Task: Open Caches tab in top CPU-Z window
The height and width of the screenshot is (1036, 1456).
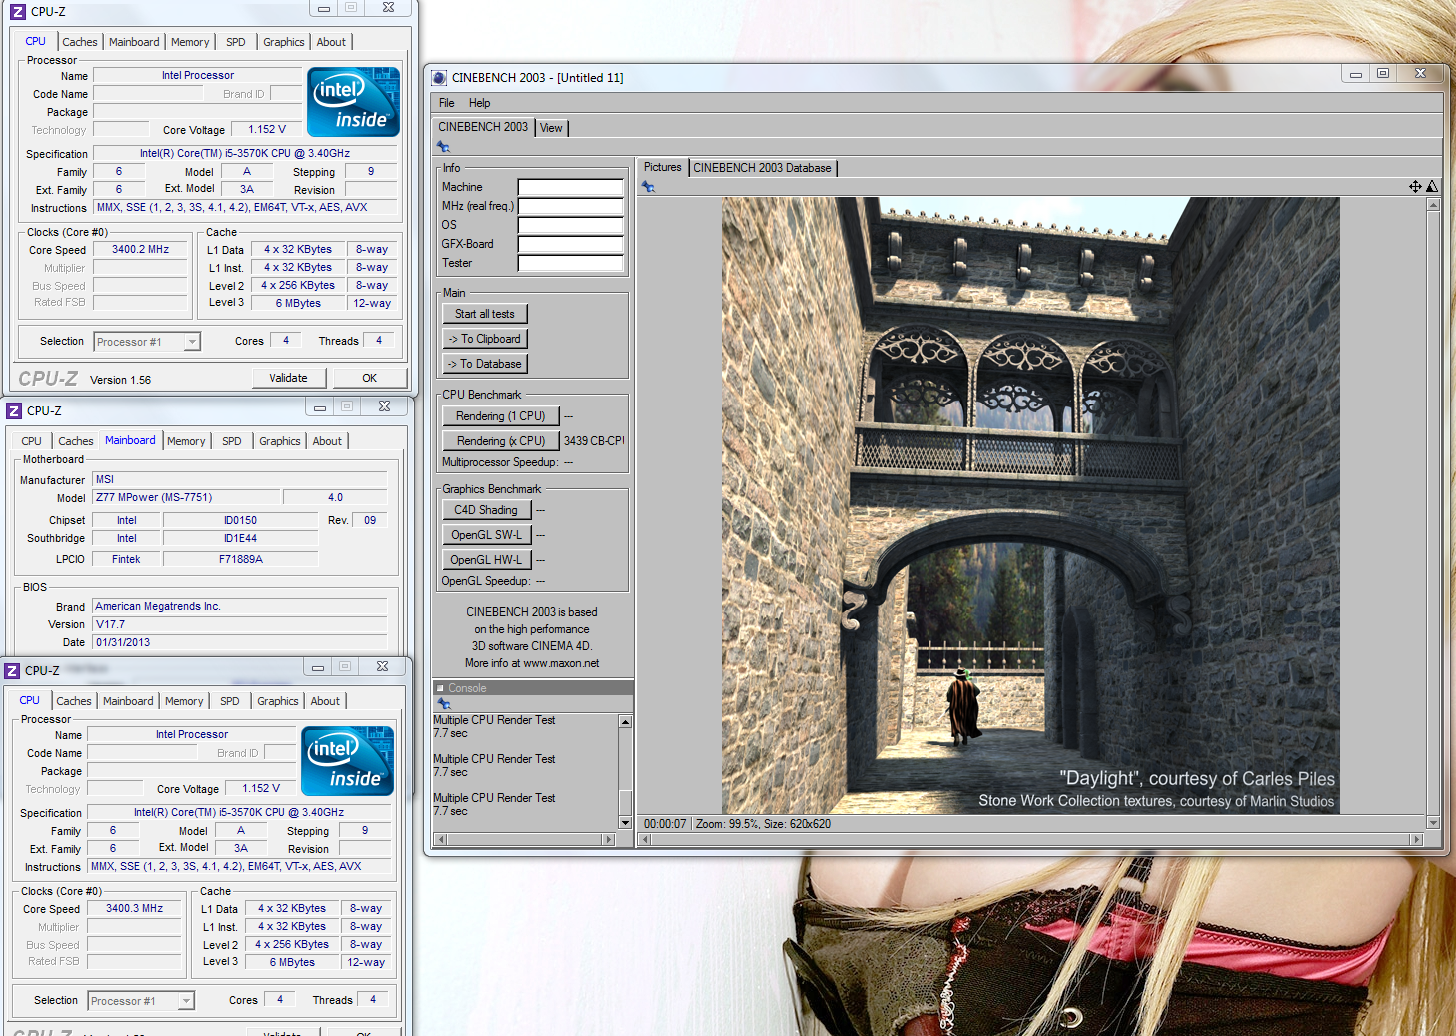Action: click(80, 42)
